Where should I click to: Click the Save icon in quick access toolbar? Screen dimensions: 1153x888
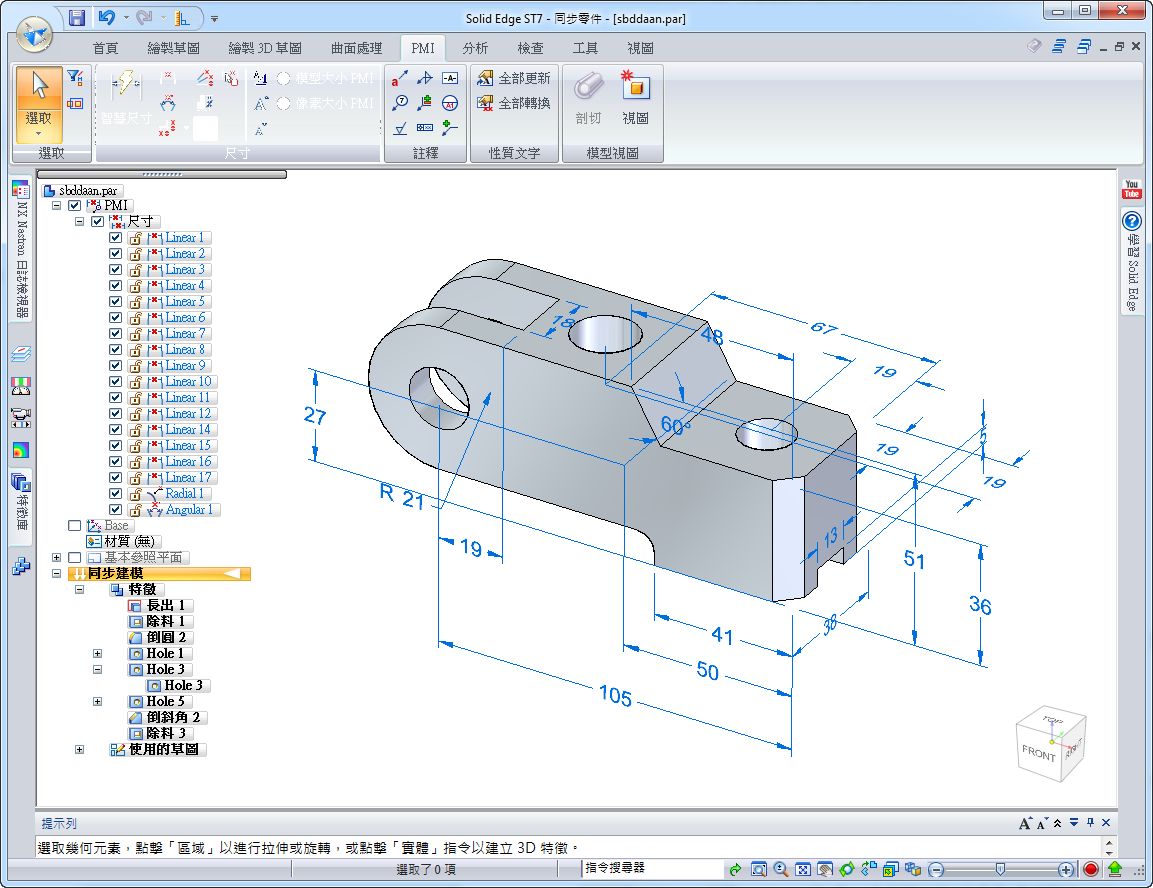click(77, 17)
